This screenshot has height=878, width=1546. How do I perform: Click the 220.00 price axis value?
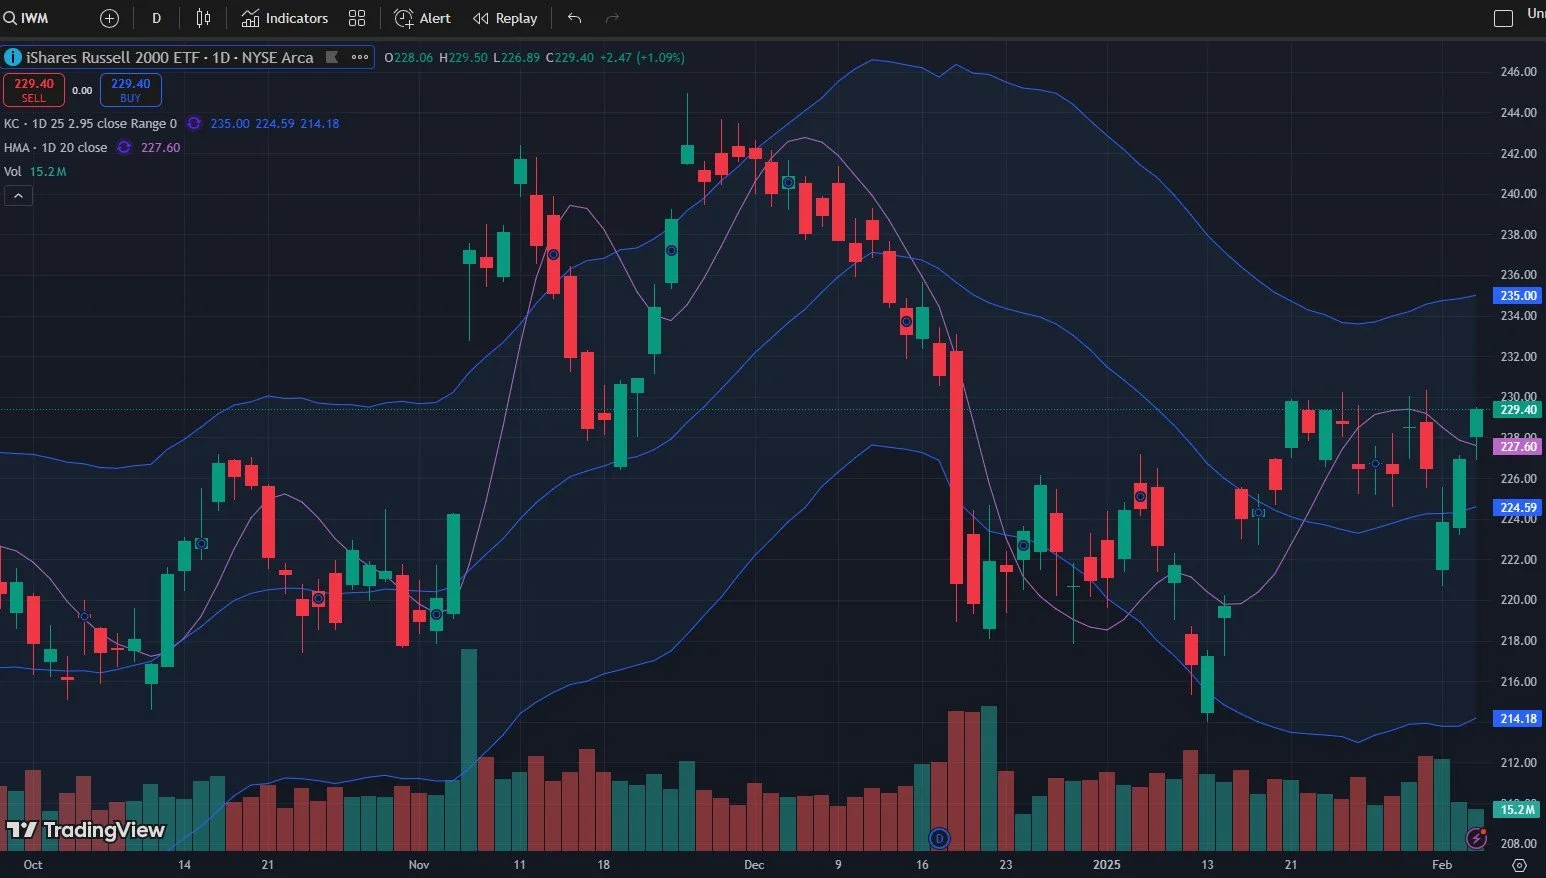[x=1518, y=600]
